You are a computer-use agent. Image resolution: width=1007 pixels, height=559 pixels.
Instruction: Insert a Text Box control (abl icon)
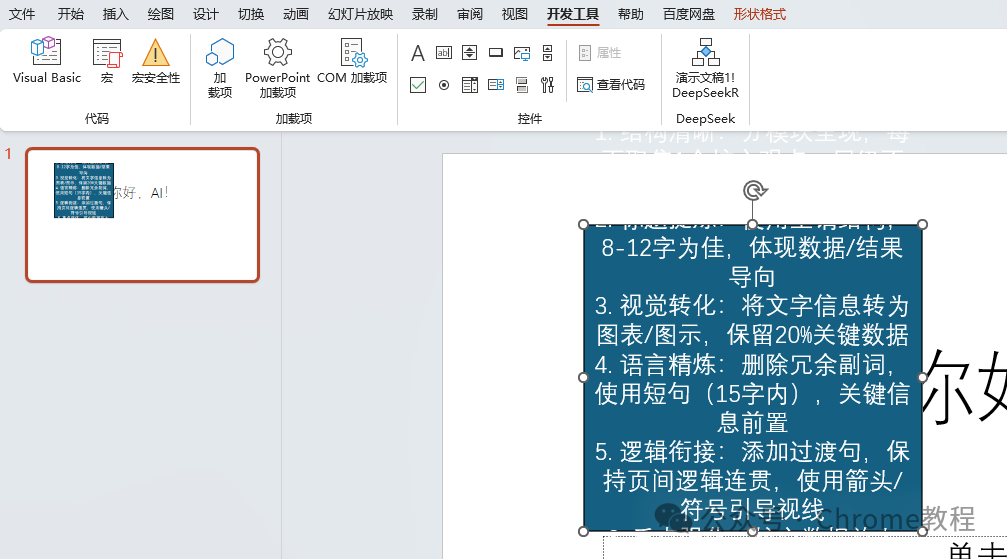[444, 53]
